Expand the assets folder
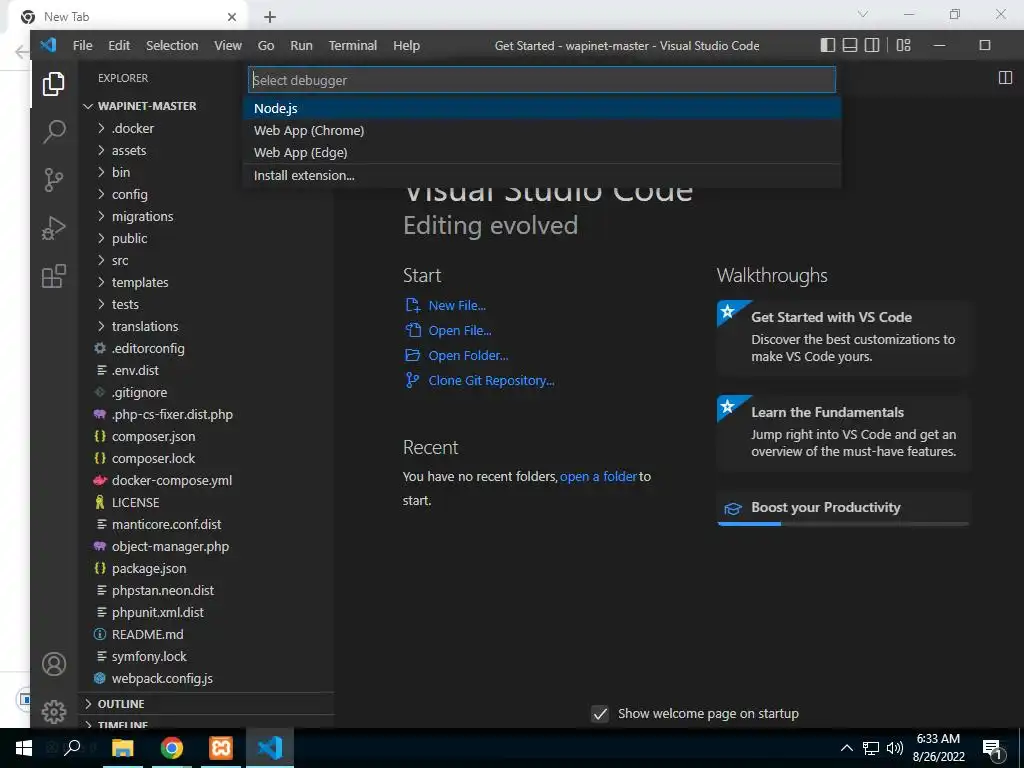 point(129,150)
